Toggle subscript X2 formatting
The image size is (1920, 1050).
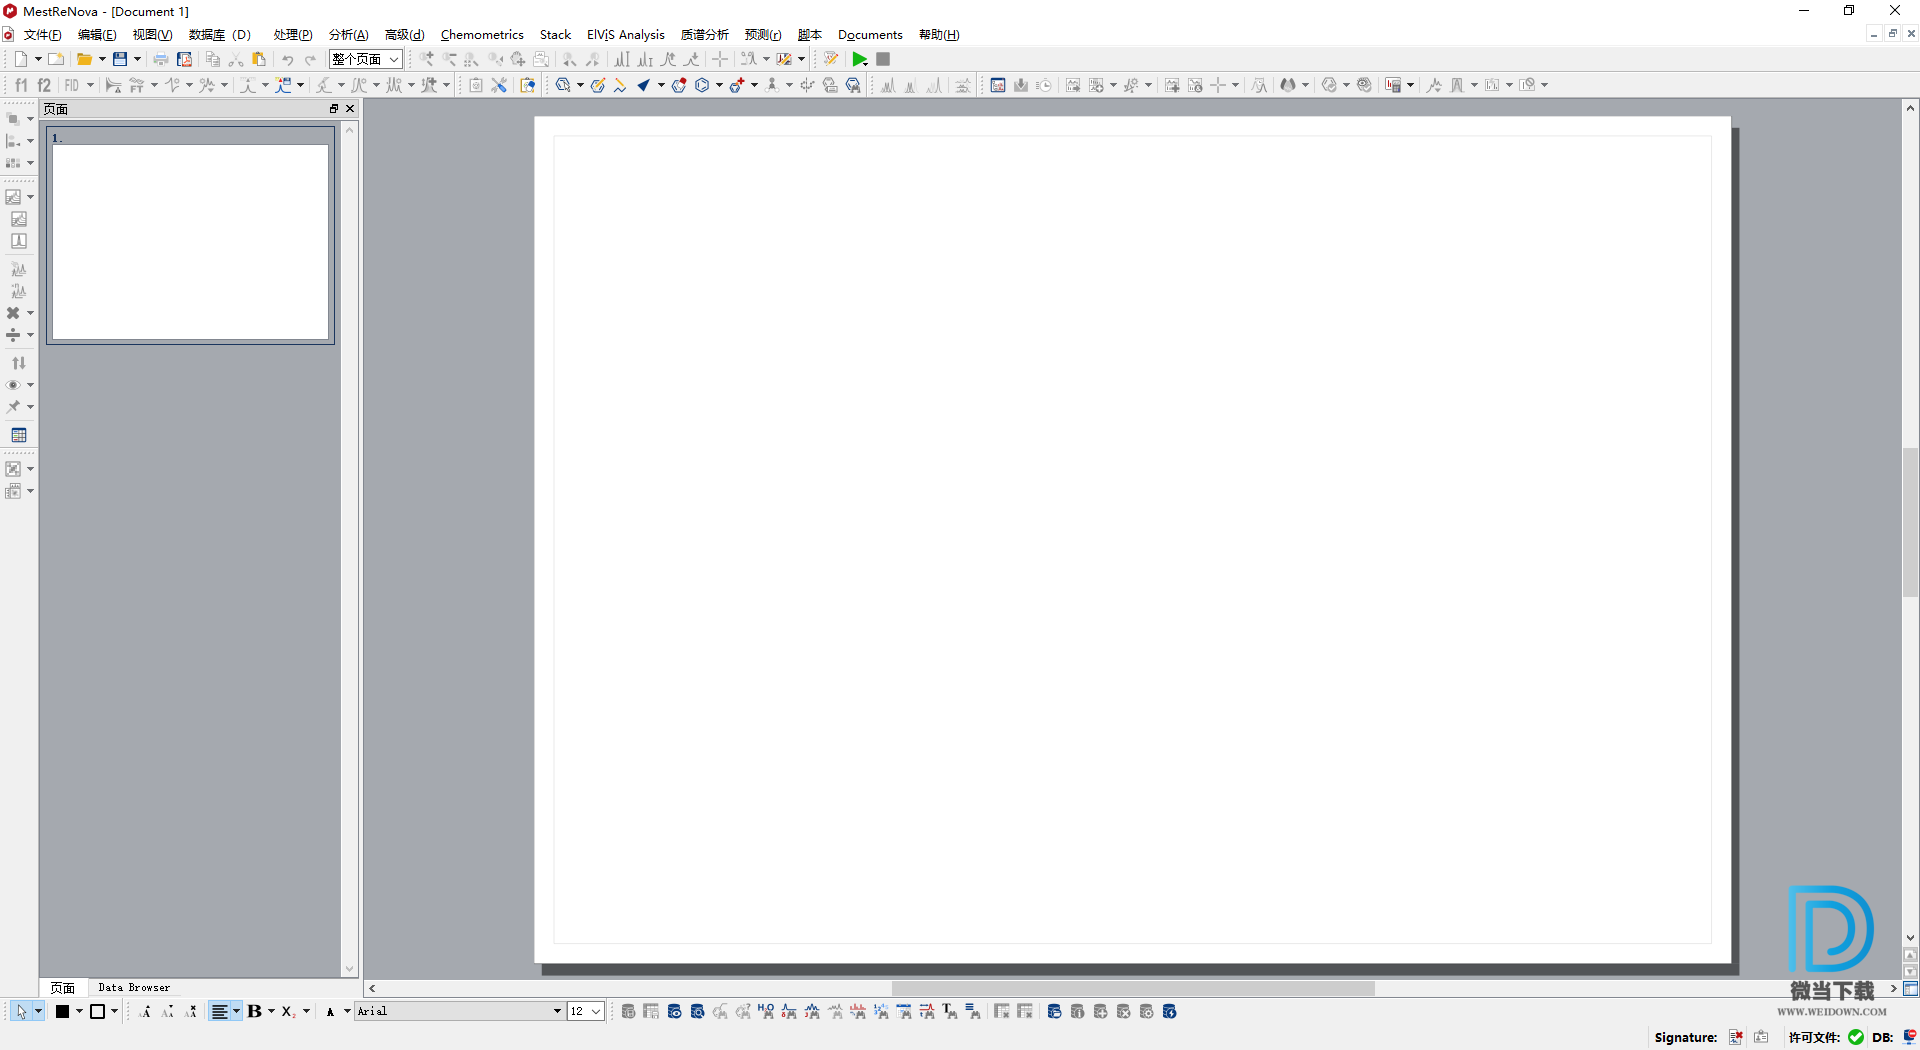(x=288, y=1011)
